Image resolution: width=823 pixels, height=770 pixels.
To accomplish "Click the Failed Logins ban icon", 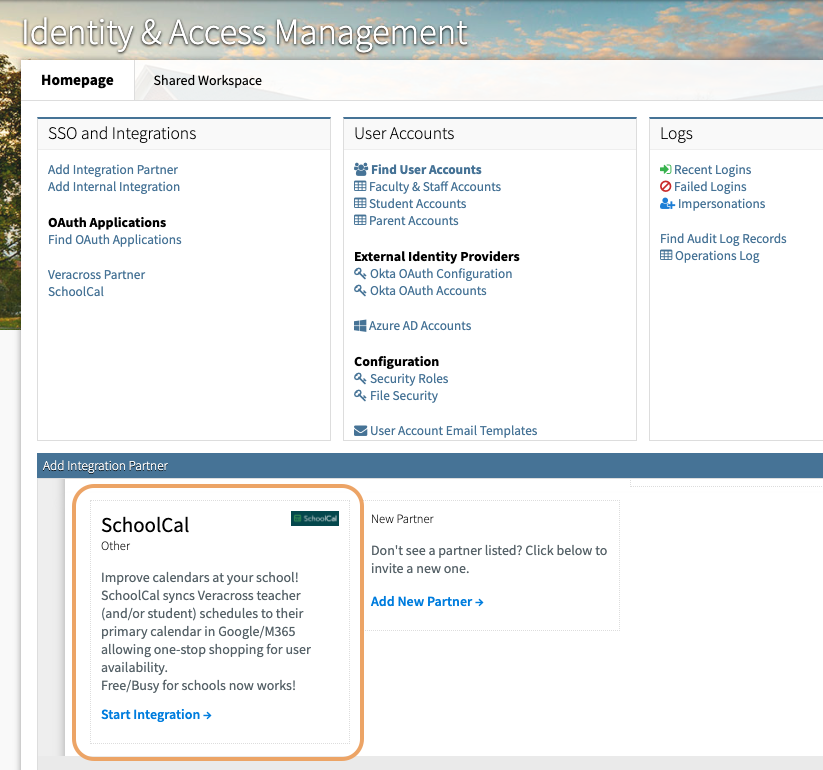I will point(666,186).
